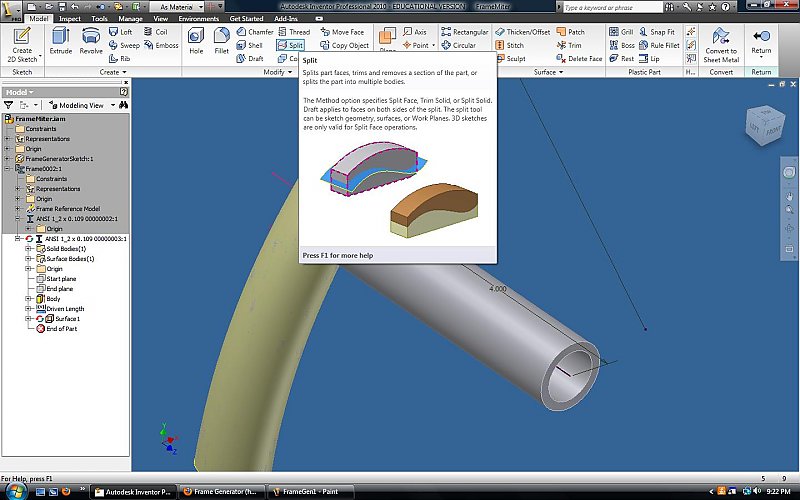This screenshot has height=500, width=800.
Task: Select the Circular pattern tool
Action: (x=459, y=45)
